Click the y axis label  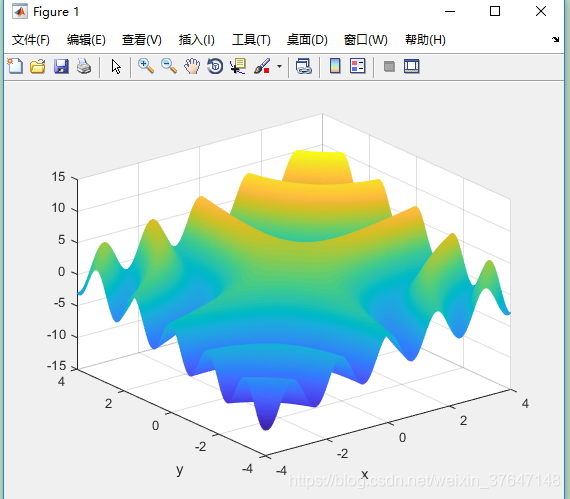tap(180, 470)
